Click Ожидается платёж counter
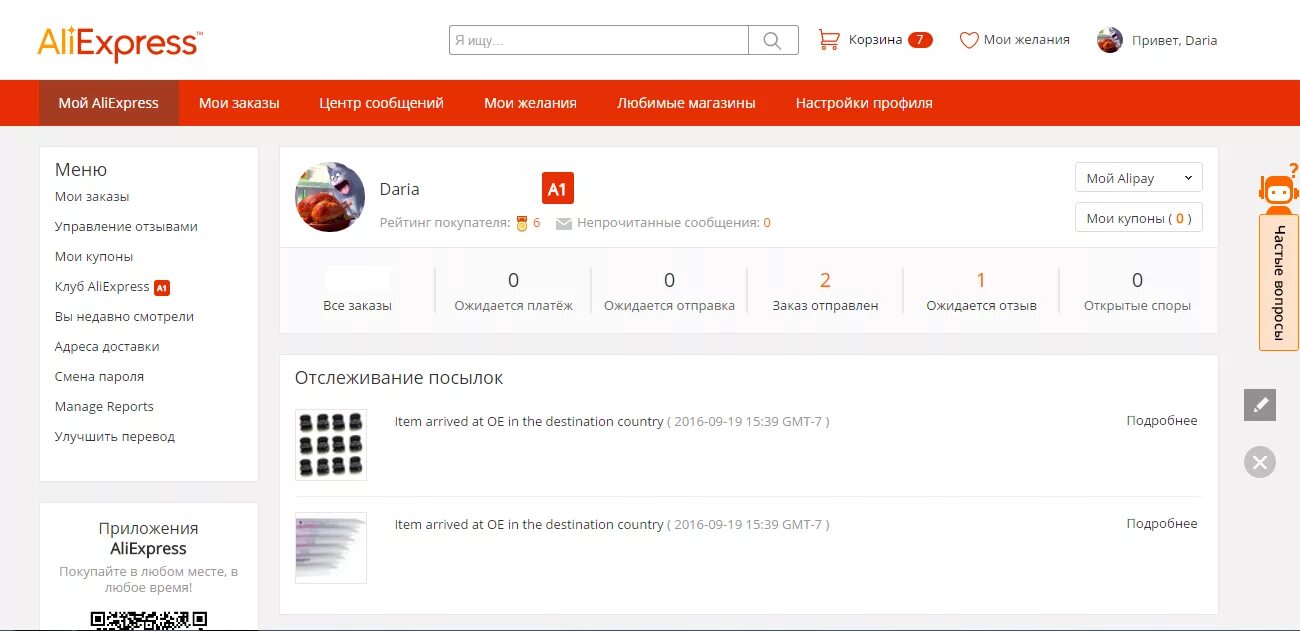 click(x=513, y=290)
